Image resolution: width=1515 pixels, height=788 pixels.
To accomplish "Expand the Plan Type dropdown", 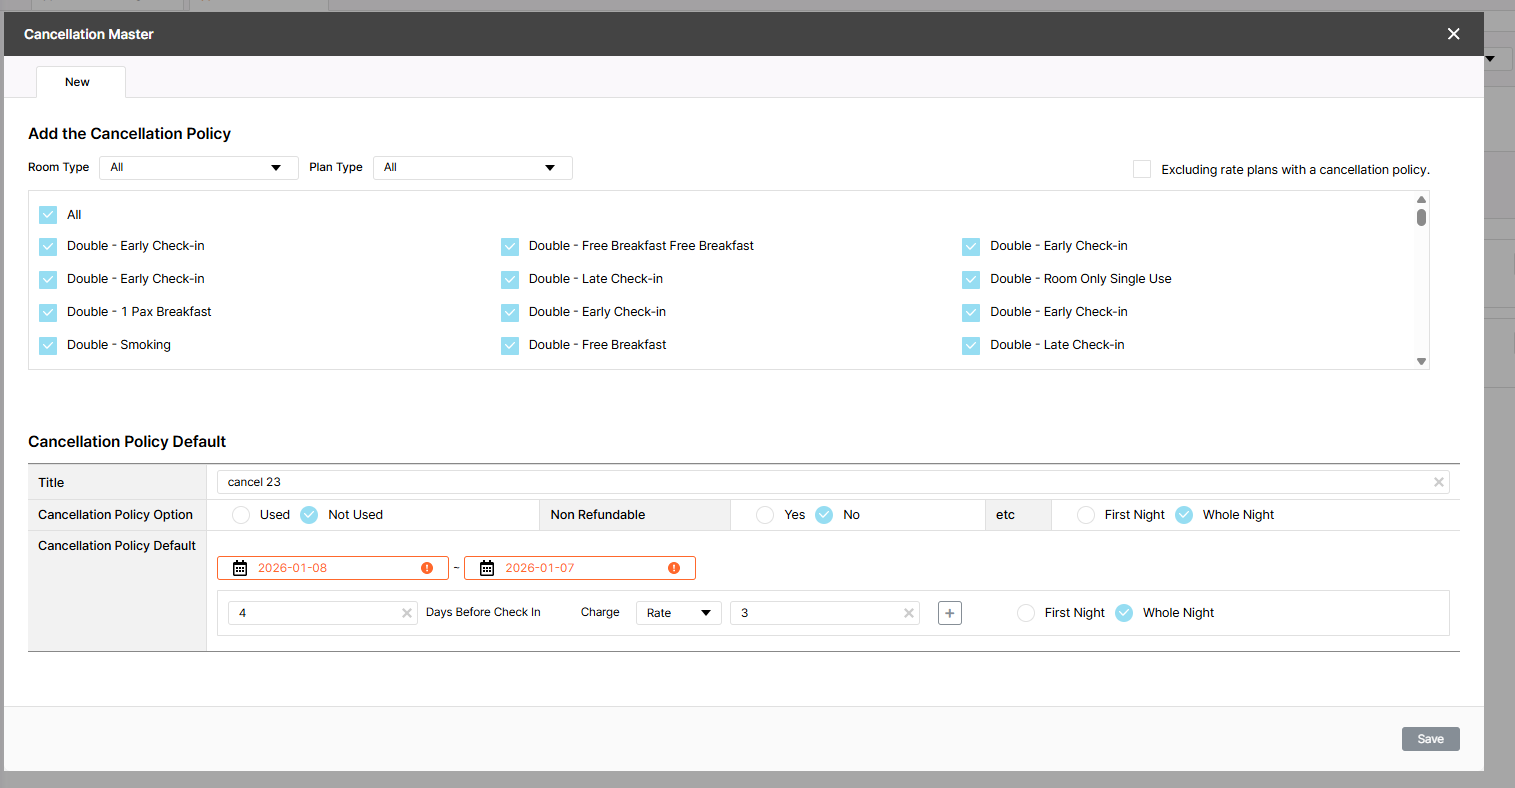I will (472, 168).
